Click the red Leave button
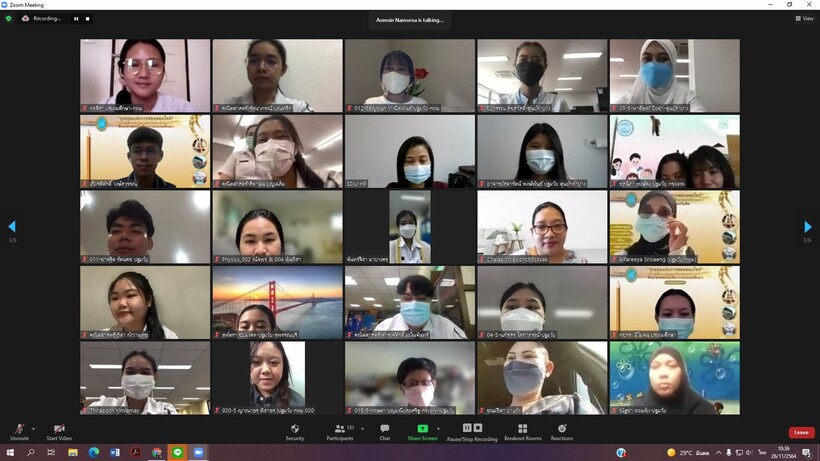The height and width of the screenshot is (461, 820). click(x=801, y=432)
